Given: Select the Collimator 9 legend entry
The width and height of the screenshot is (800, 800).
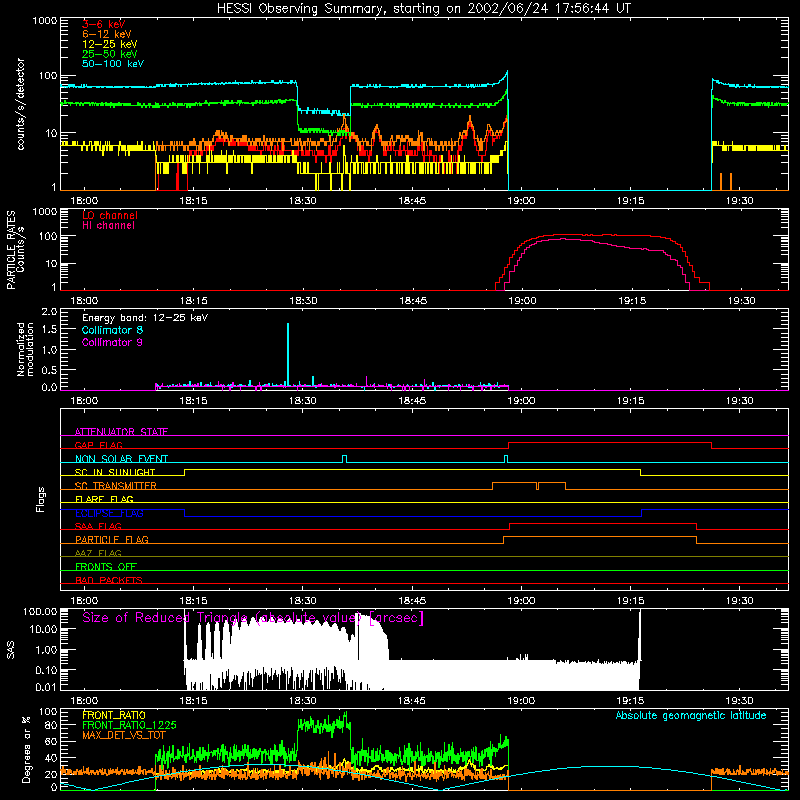Looking at the screenshot, I should pyautogui.click(x=112, y=342).
